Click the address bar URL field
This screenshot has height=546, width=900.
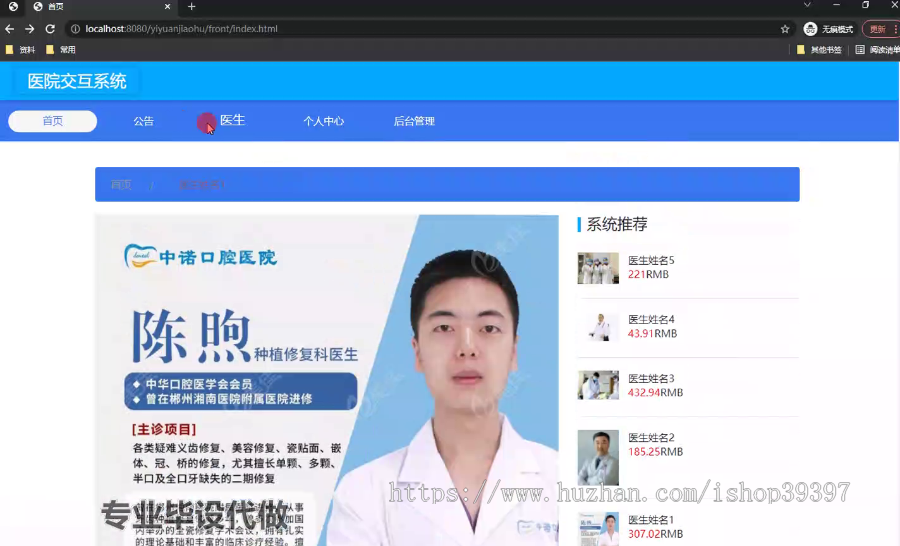pos(425,29)
